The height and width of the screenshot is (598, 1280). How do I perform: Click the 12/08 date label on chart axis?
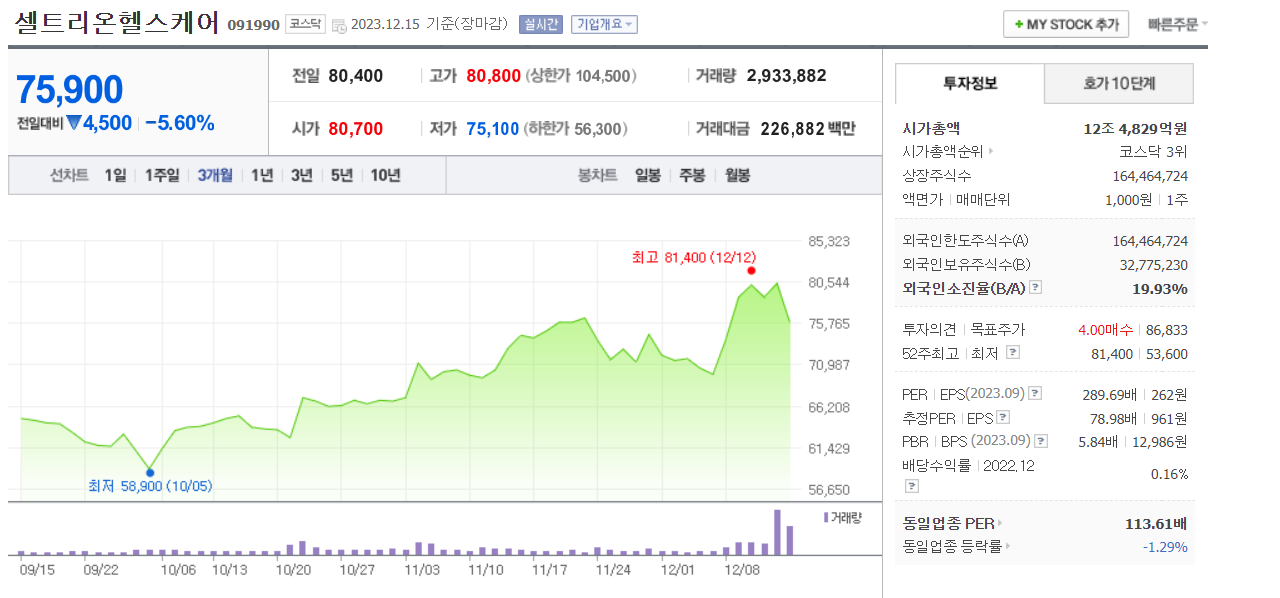(742, 569)
